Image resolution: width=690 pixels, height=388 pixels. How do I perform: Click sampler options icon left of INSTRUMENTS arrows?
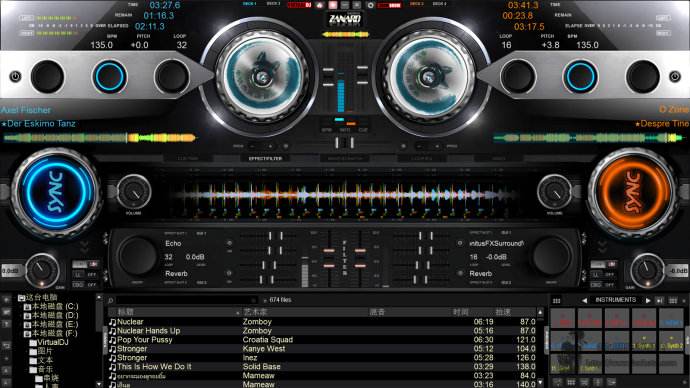point(557,300)
